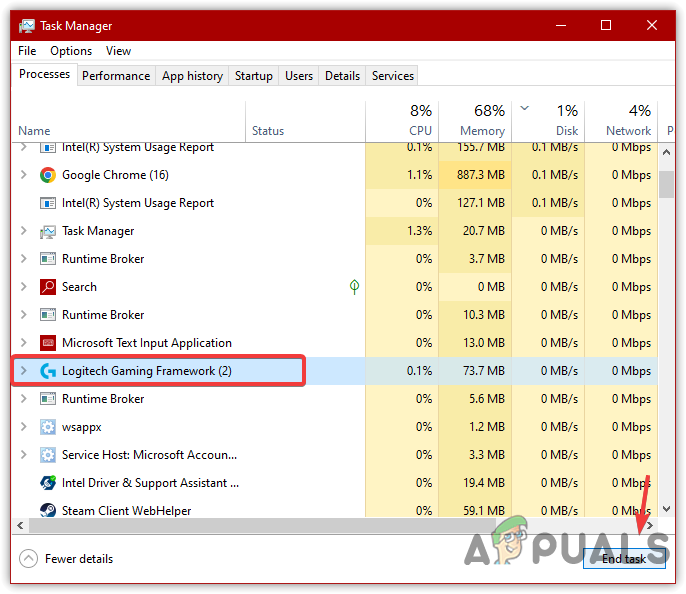This screenshot has width=686, height=594.
Task: Sort by the Disk column header
Action: pyautogui.click(x=548, y=122)
